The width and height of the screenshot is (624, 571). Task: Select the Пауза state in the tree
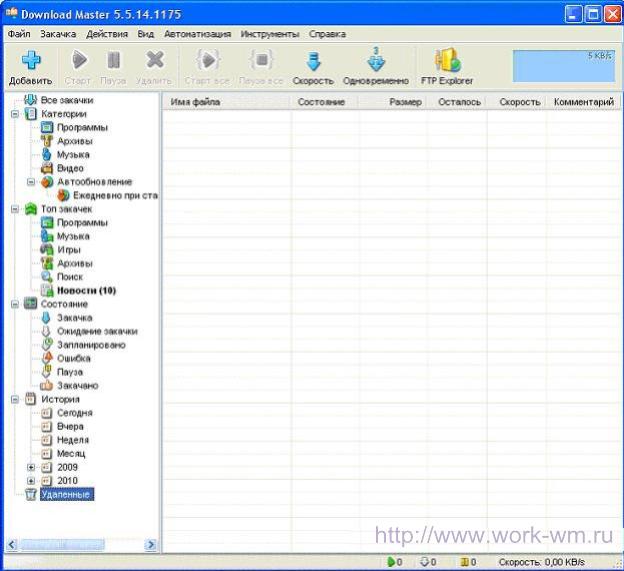70,372
